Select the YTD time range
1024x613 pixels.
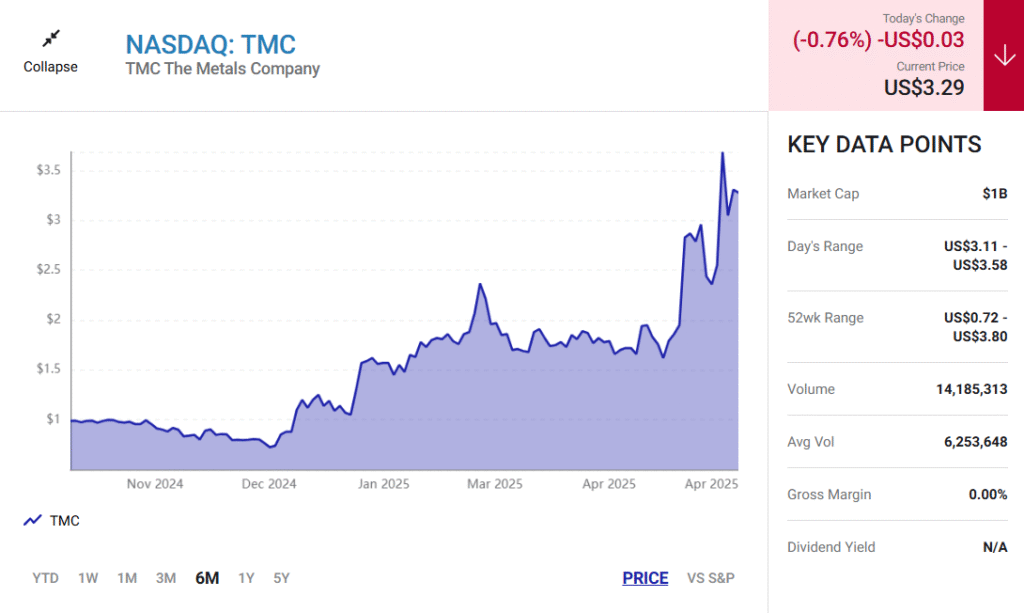(45, 578)
